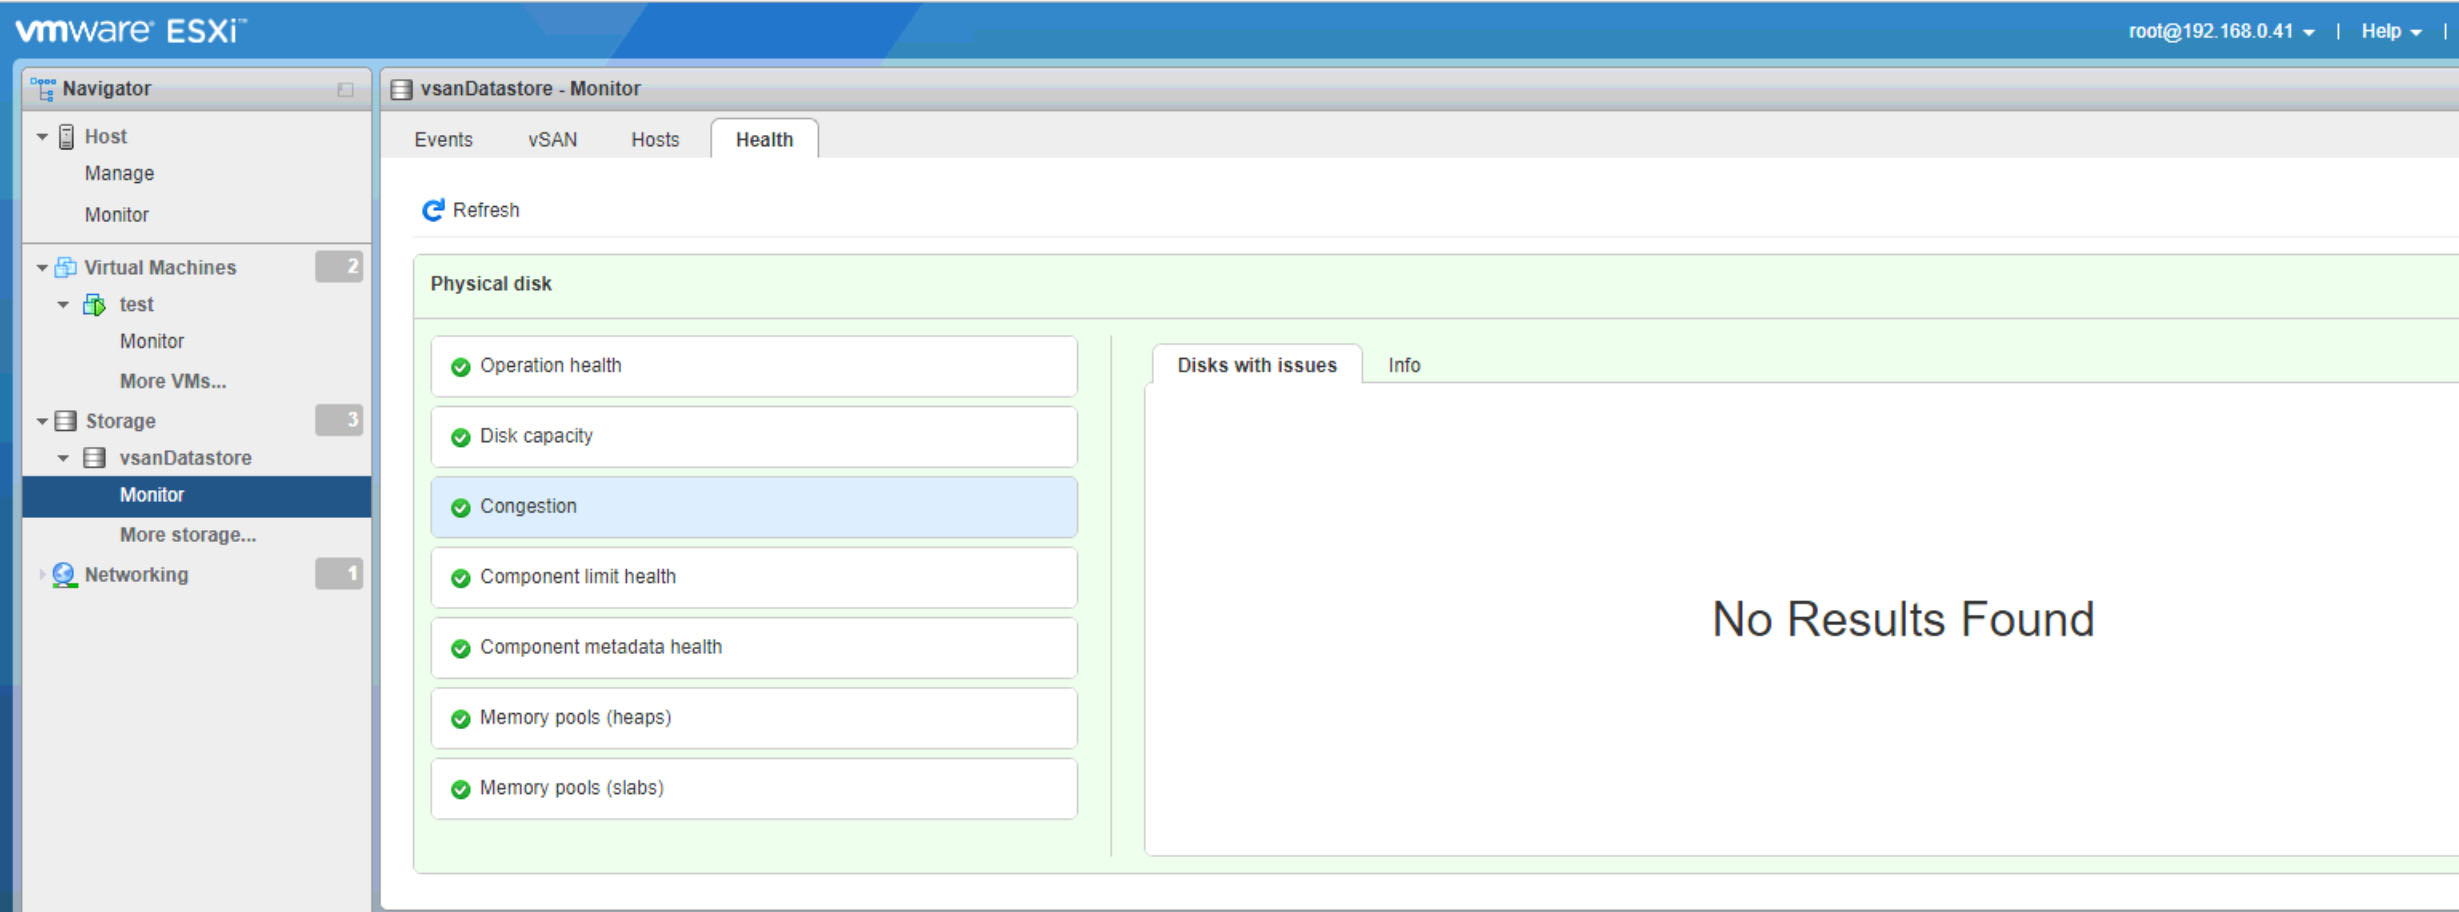
Task: Collapse the Host tree node
Action: (x=42, y=137)
